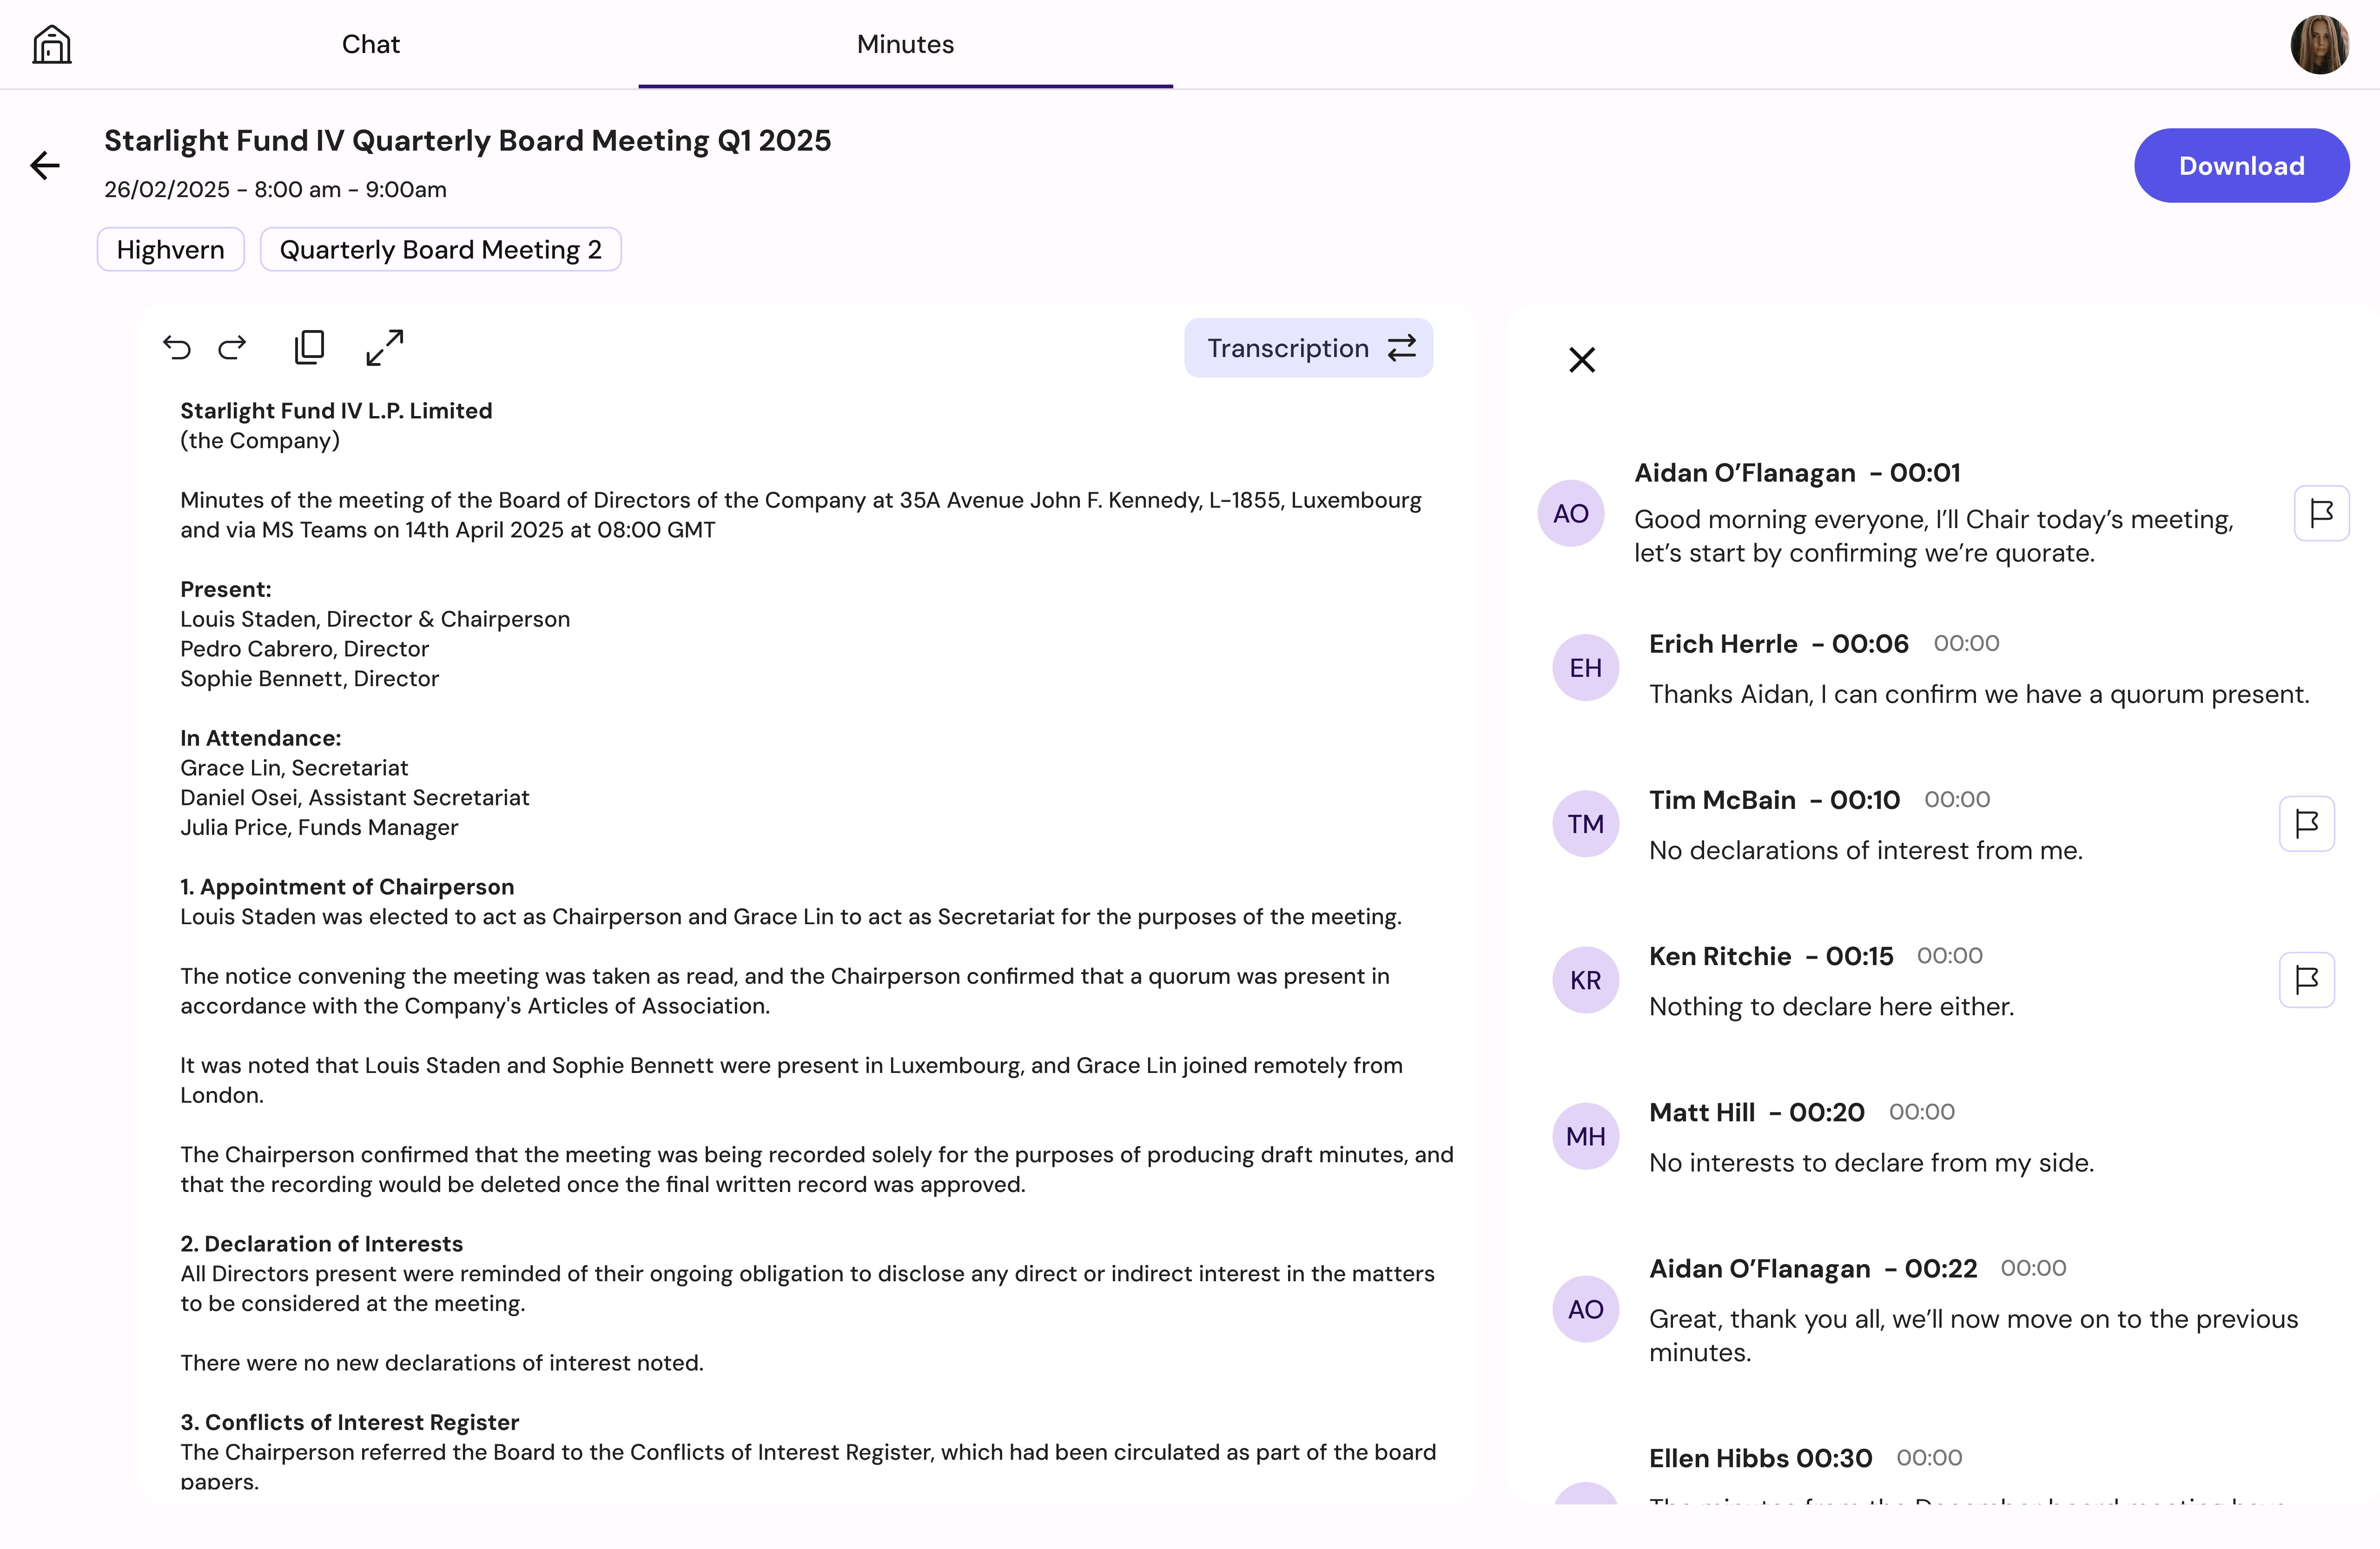2380x1549 pixels.
Task: Open the Chat tab
Action: [x=370, y=44]
